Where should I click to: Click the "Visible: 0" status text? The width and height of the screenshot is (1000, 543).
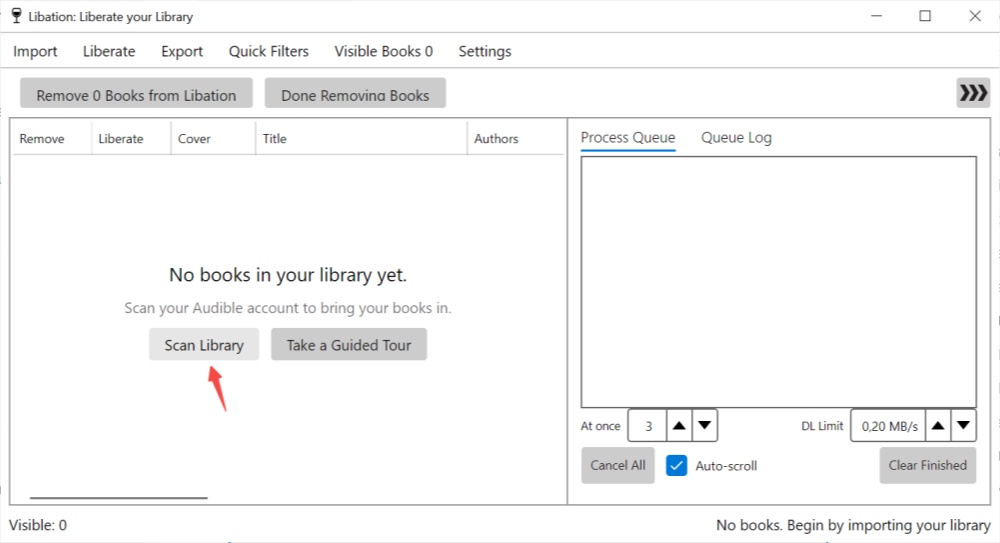coord(38,525)
